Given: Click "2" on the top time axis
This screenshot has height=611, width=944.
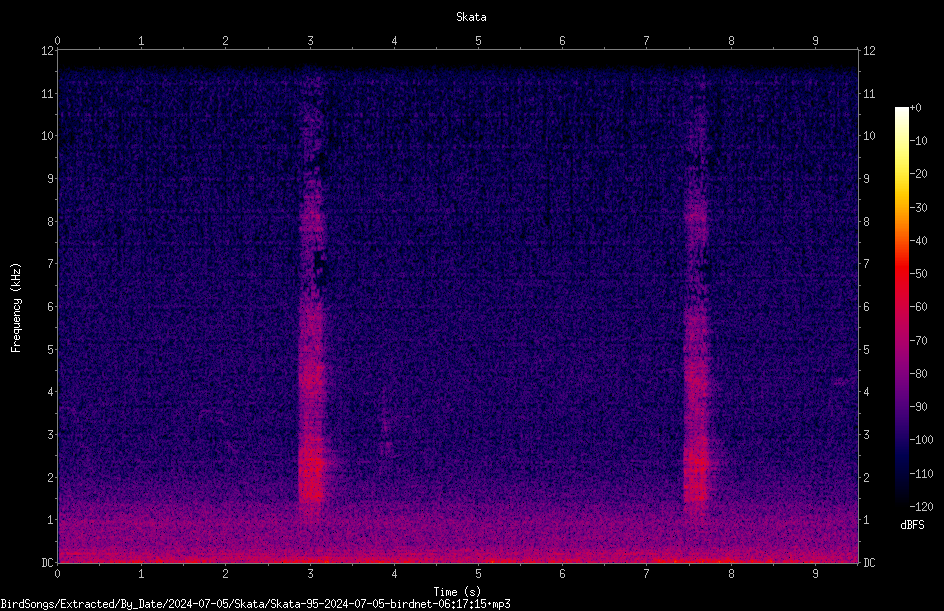Looking at the screenshot, I should click(x=225, y=41).
